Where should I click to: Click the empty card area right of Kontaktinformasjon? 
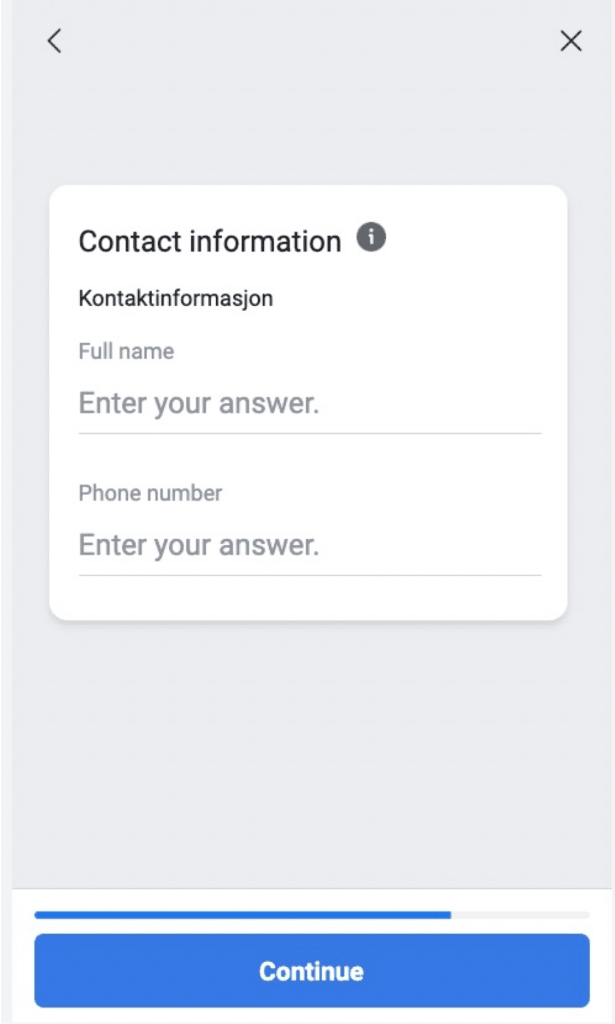[x=420, y=298]
